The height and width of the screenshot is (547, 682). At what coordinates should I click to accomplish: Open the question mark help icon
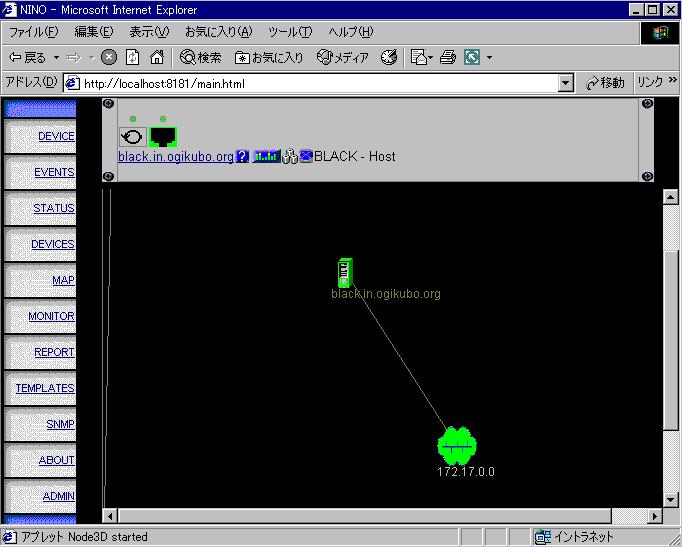[242, 156]
